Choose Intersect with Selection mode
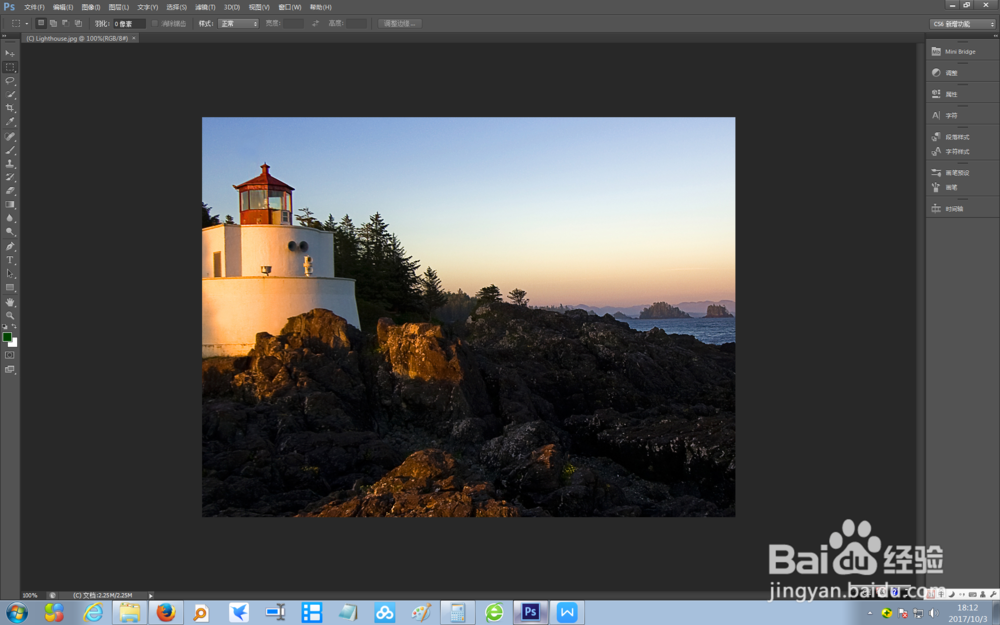 click(x=78, y=23)
